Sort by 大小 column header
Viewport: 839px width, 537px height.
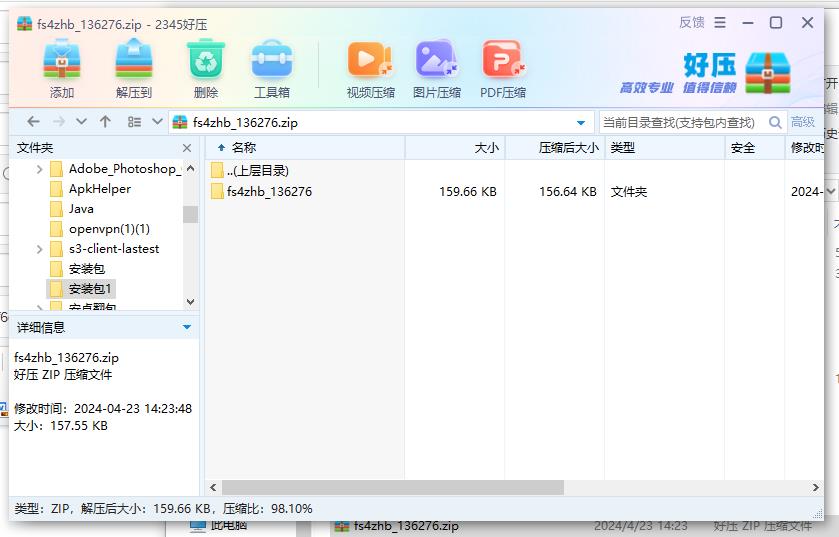[x=455, y=148]
